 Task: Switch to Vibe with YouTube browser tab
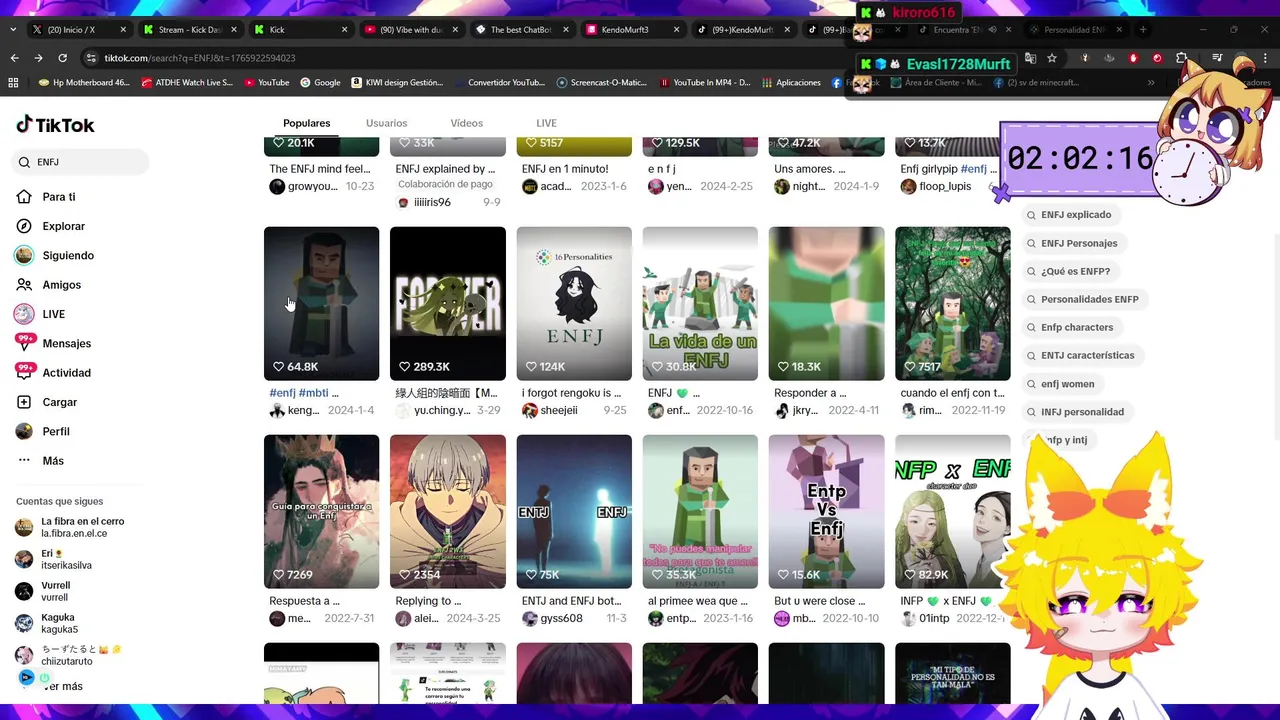410,30
